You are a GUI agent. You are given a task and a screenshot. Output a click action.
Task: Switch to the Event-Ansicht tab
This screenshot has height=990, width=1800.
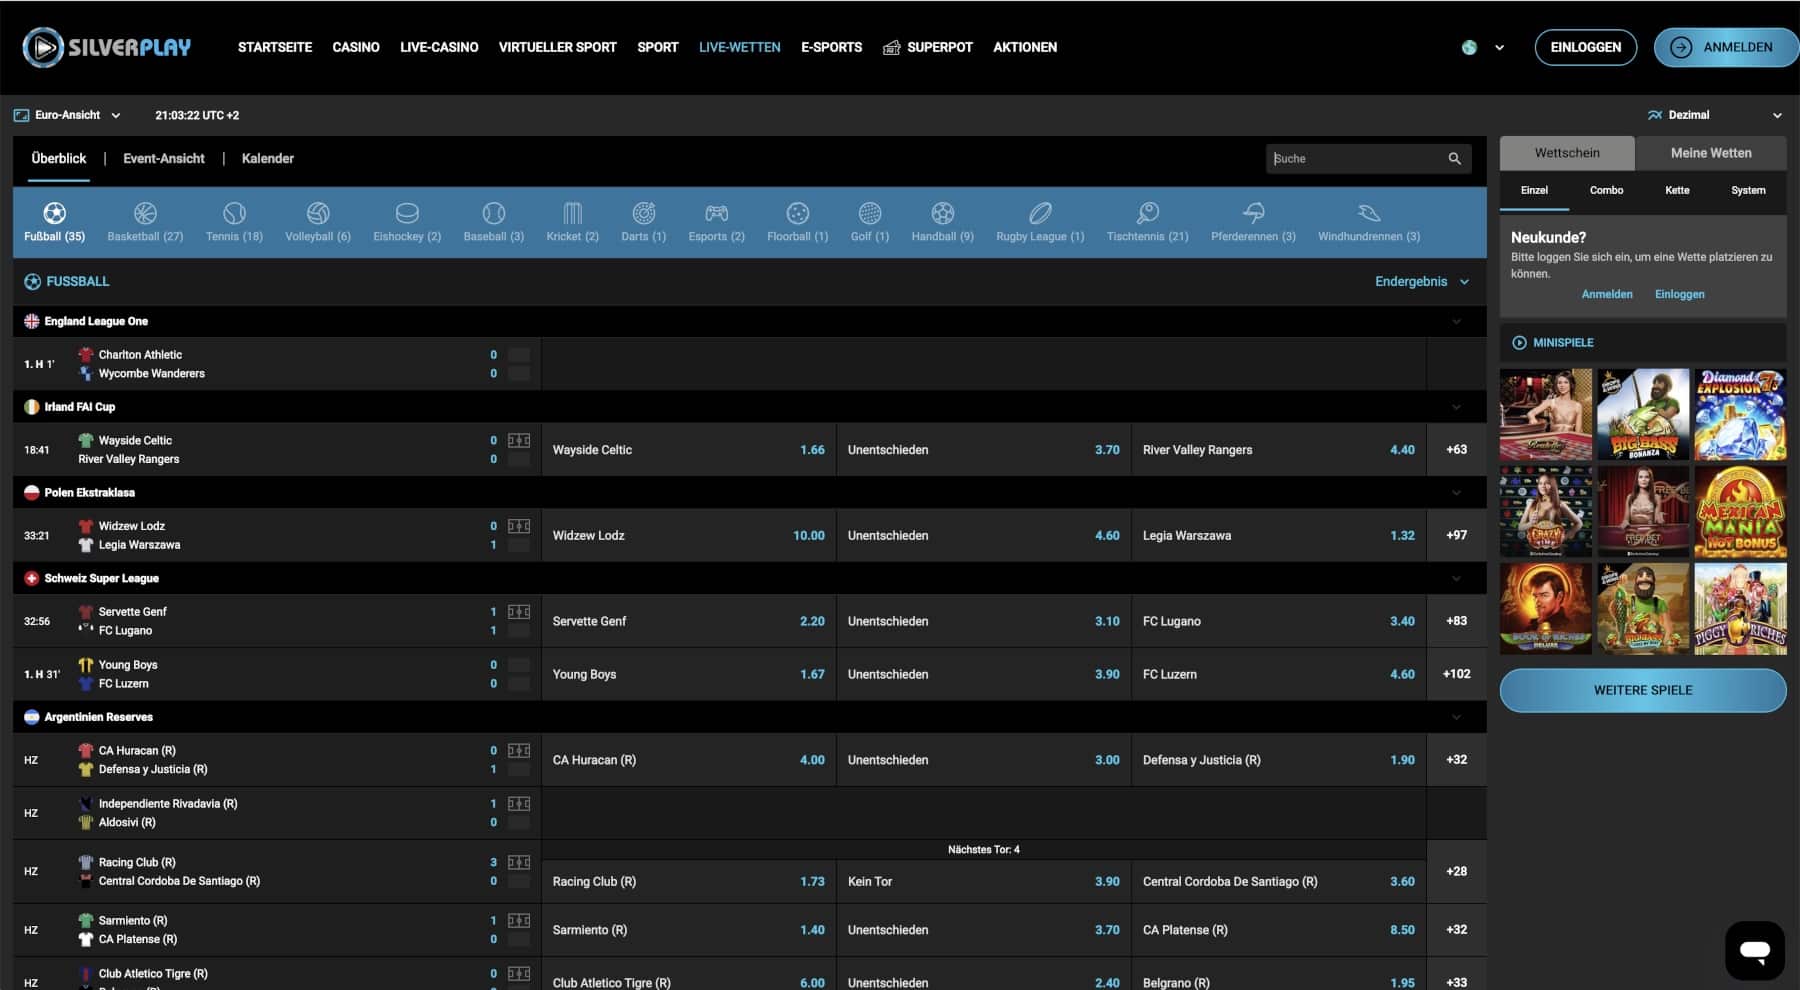point(164,158)
